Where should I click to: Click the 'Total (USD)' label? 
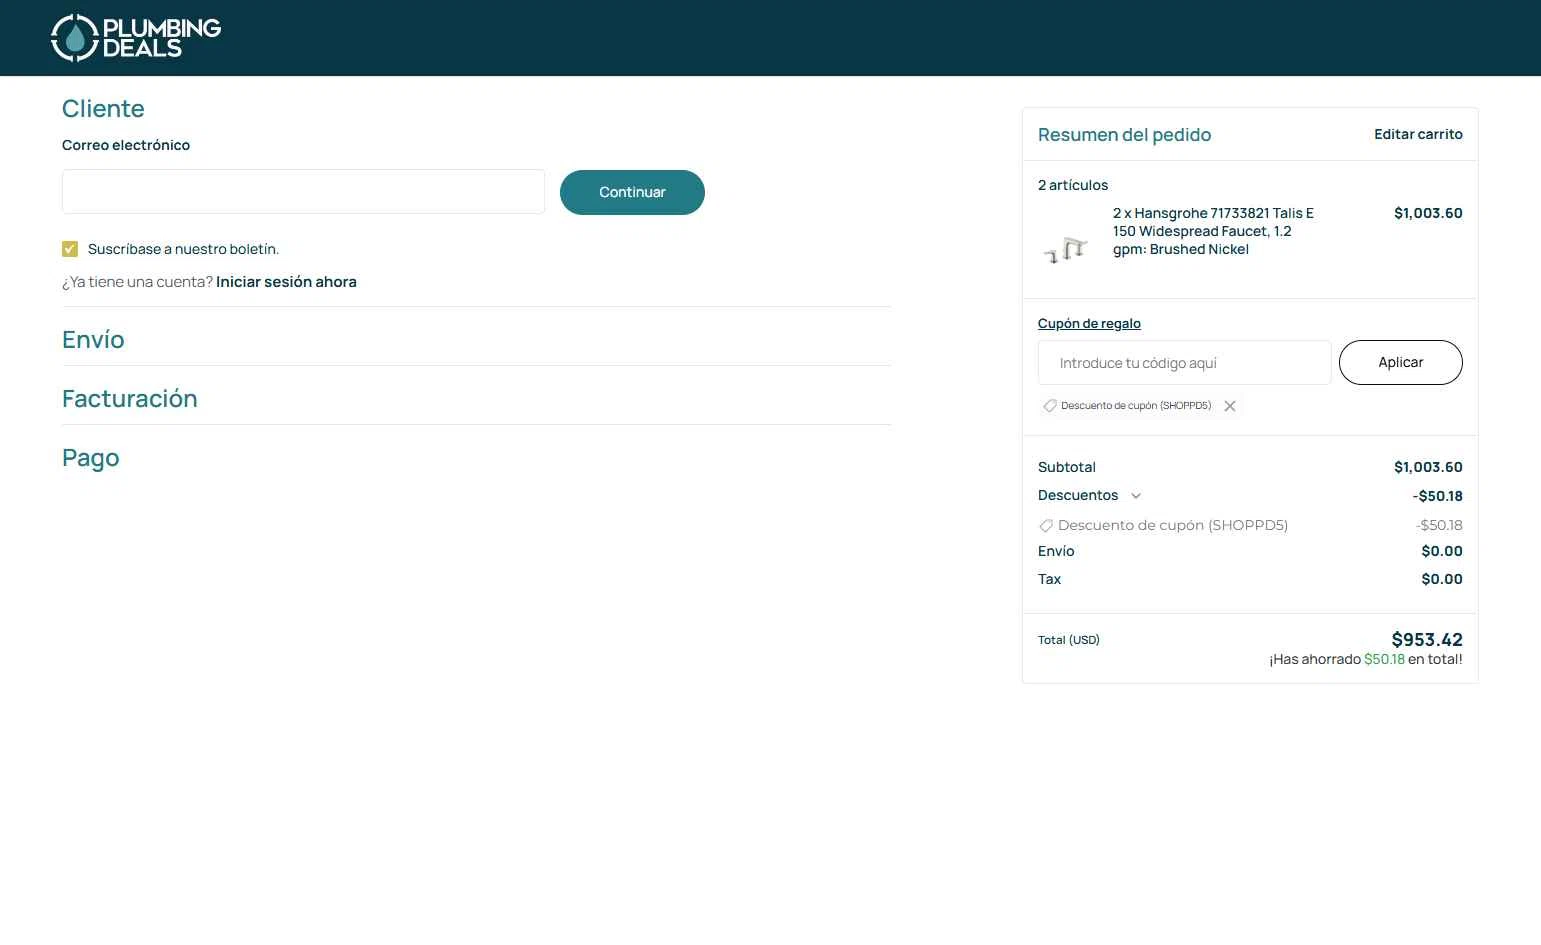(1069, 640)
